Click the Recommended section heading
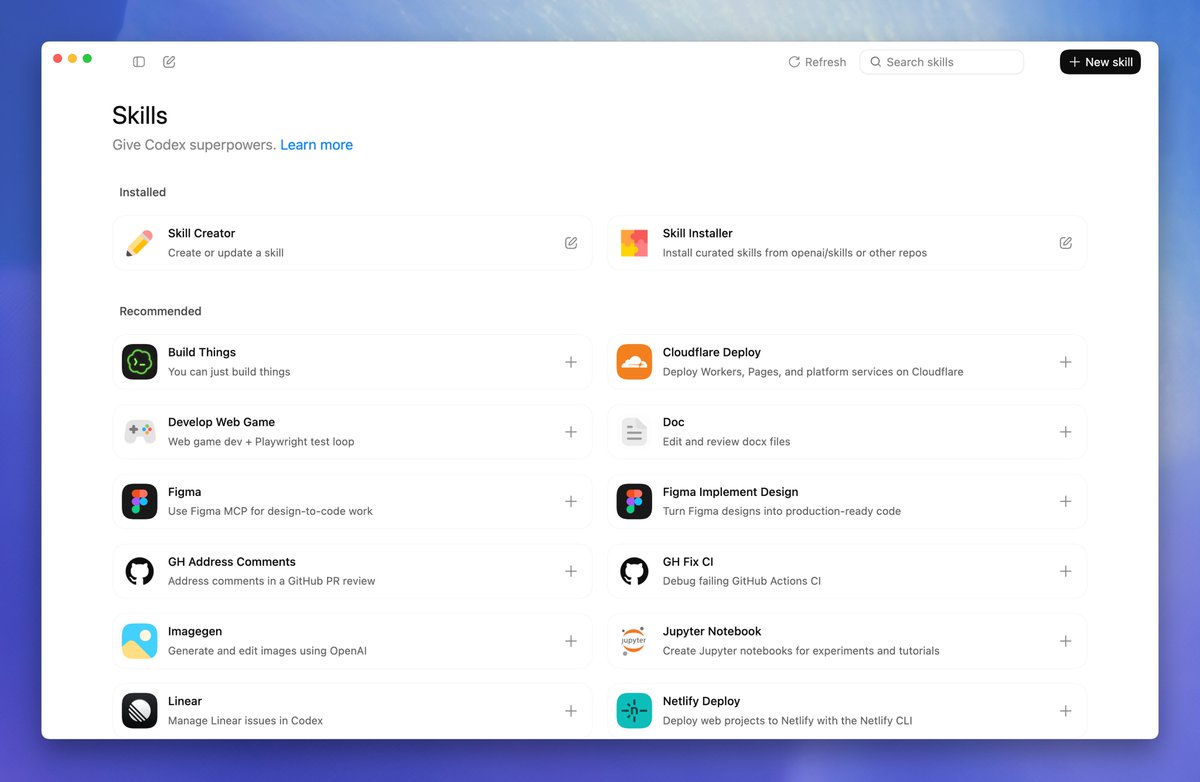This screenshot has width=1200, height=782. click(x=160, y=311)
